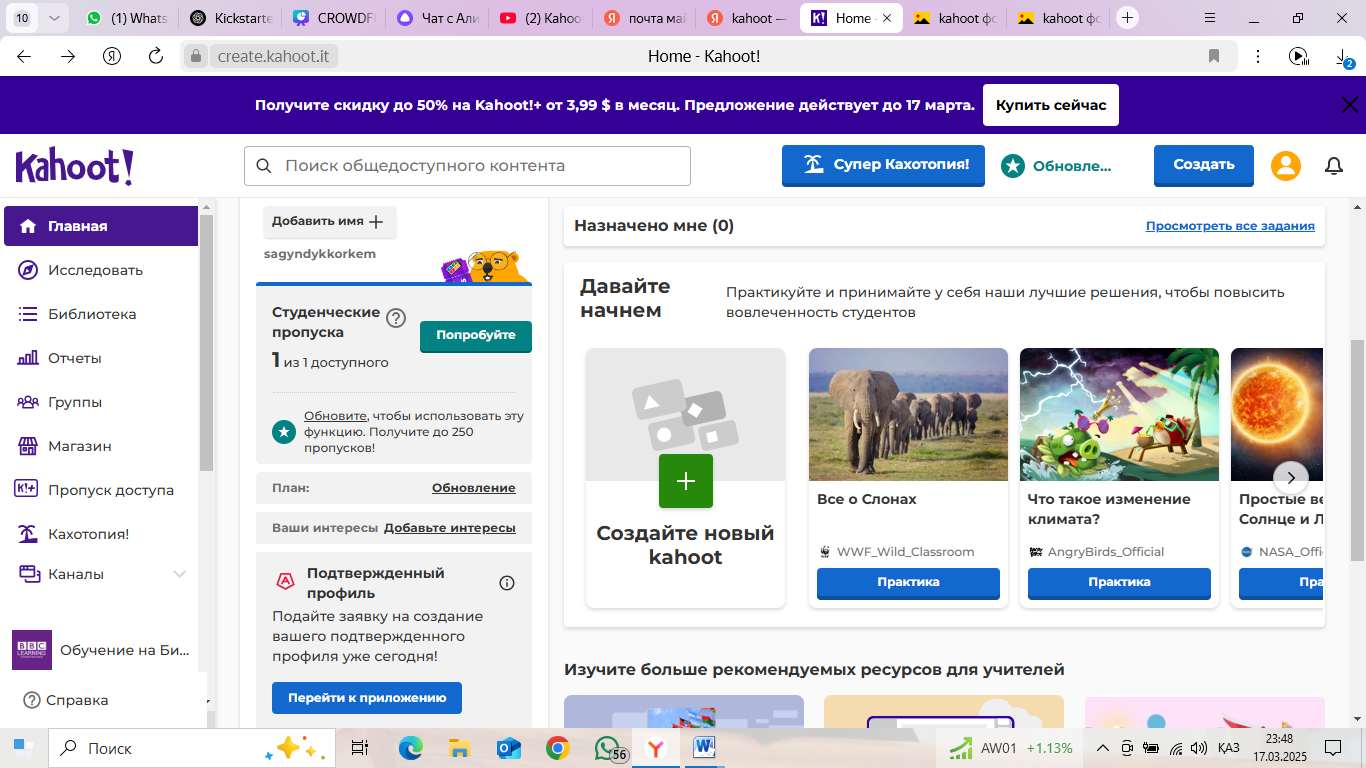Click Add interests link
1366x768 pixels.
coord(450,528)
